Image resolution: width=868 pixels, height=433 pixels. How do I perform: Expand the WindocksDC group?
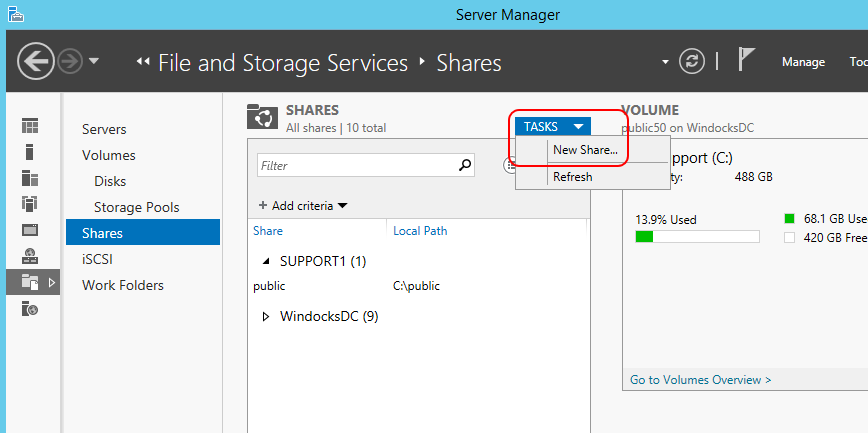pyautogui.click(x=266, y=317)
